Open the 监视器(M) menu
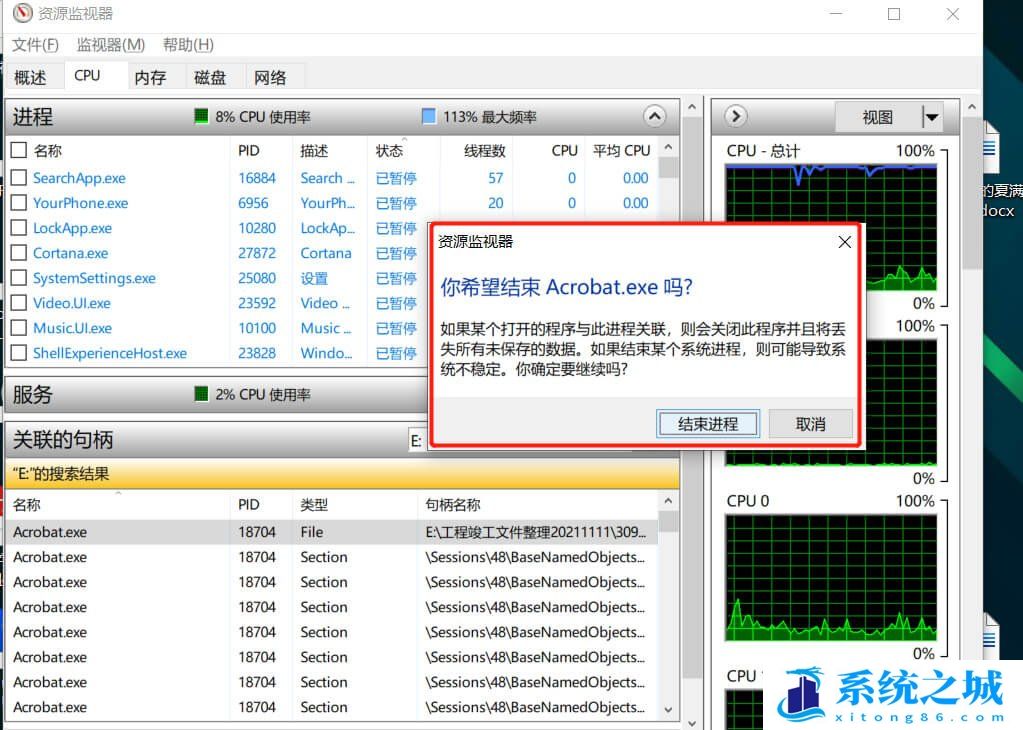The image size is (1023, 730). tap(110, 45)
